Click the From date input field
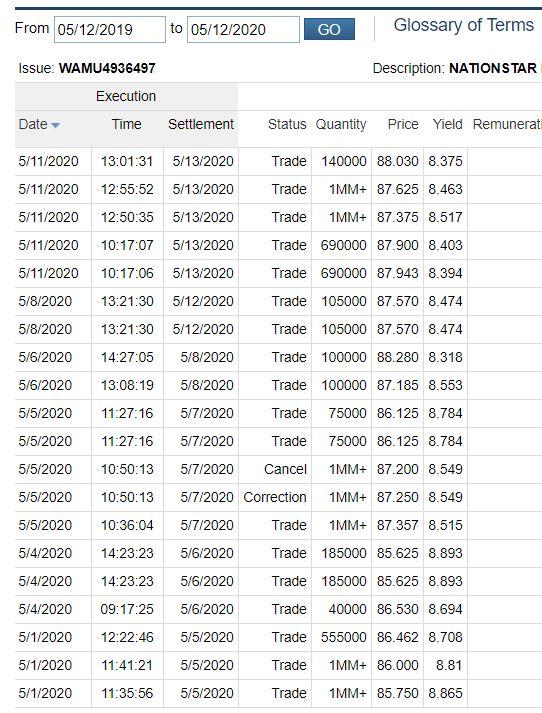Image resolution: width=542 pixels, height=713 pixels. click(x=110, y=30)
